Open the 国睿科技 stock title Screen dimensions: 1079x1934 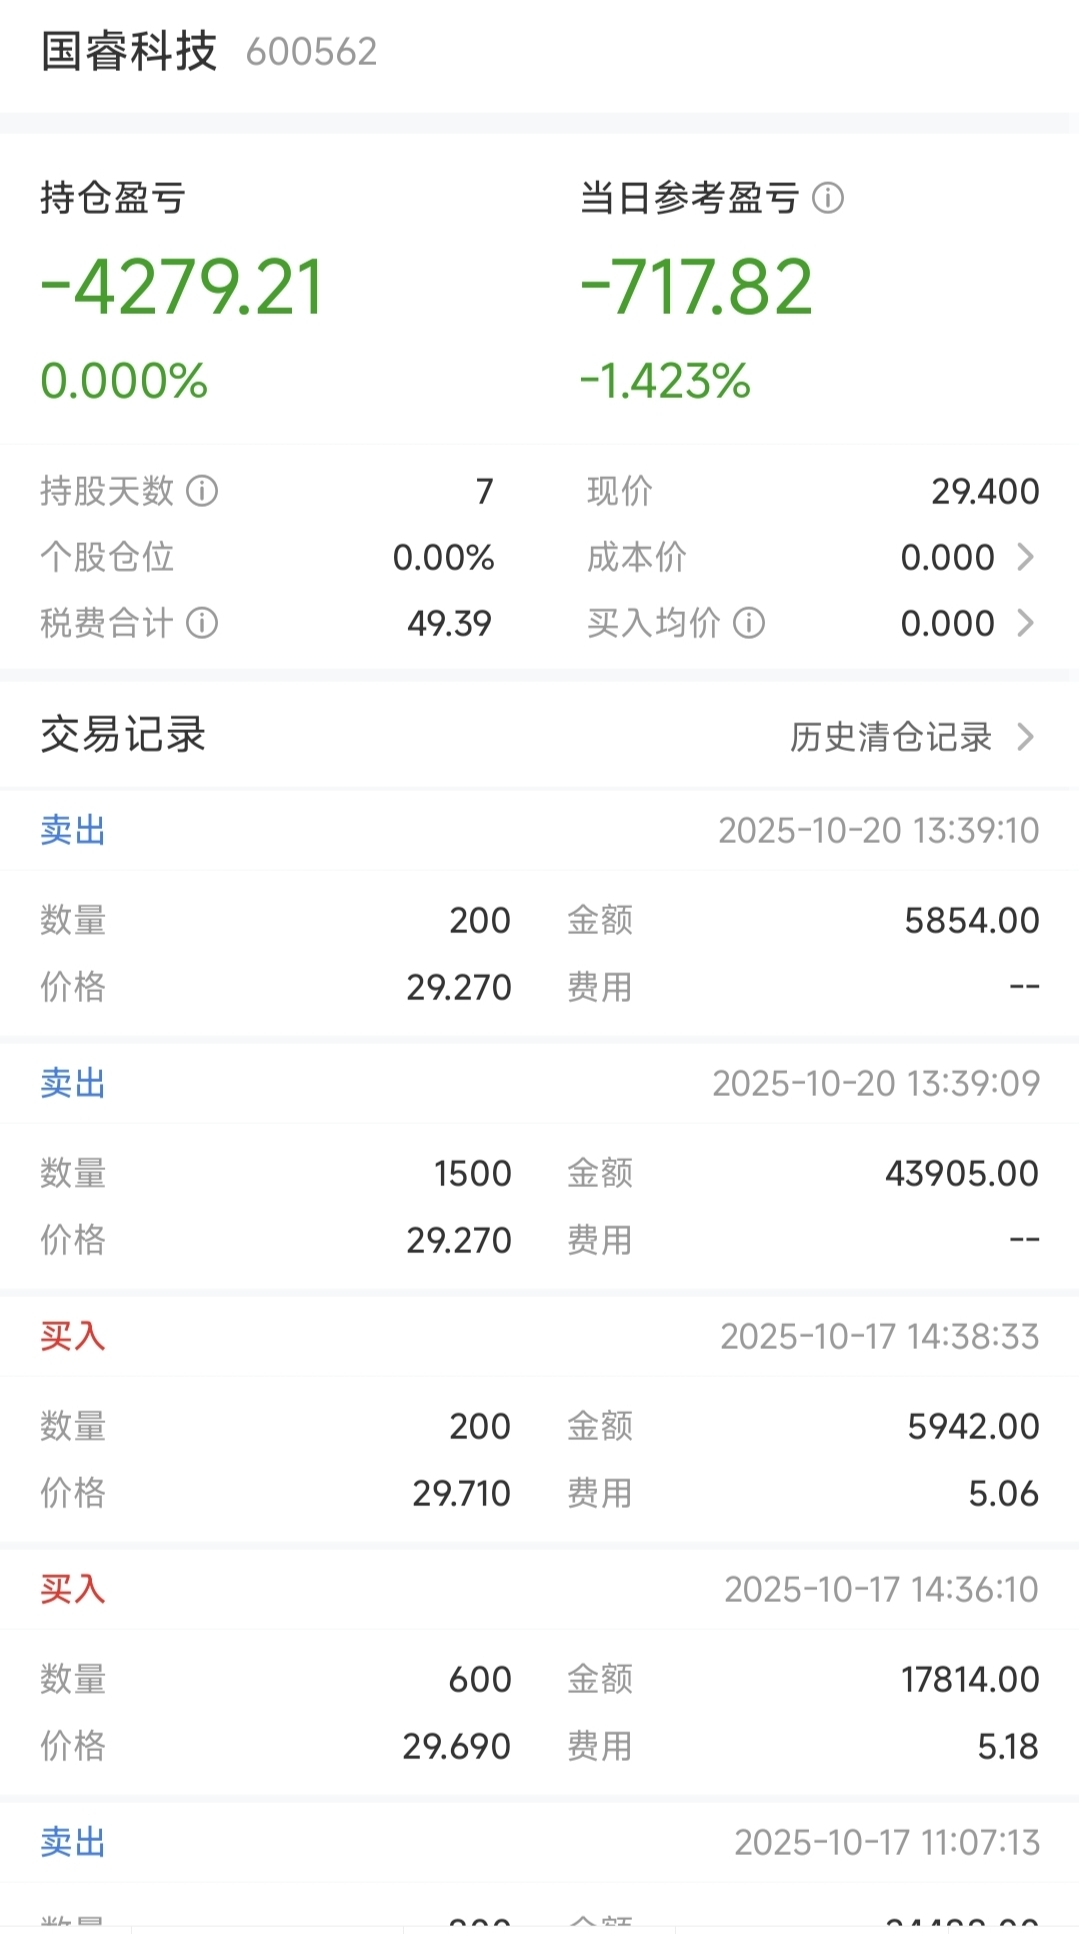[x=129, y=51]
